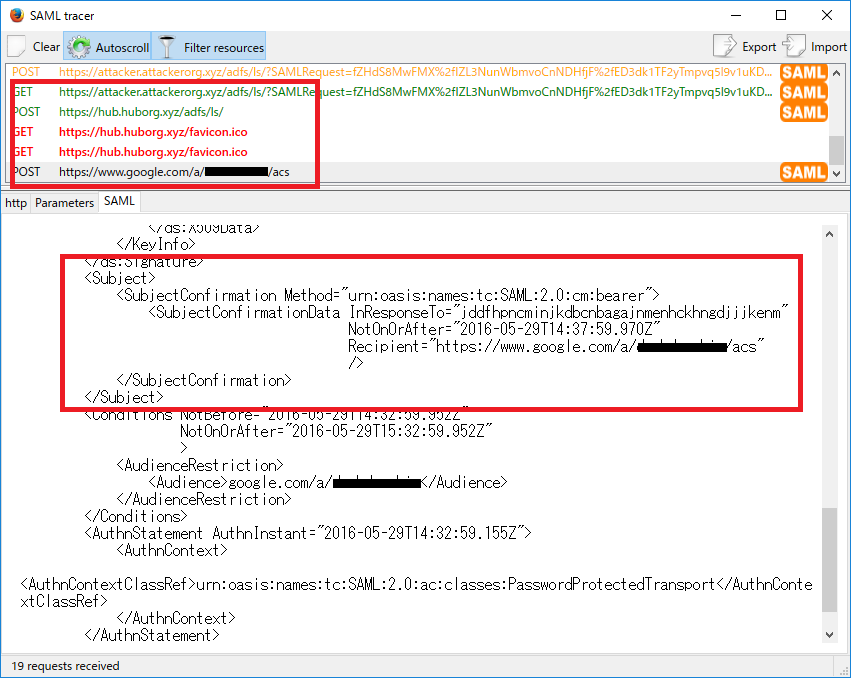Click the window resize grip corner
The image size is (851, 678).
[843, 670]
